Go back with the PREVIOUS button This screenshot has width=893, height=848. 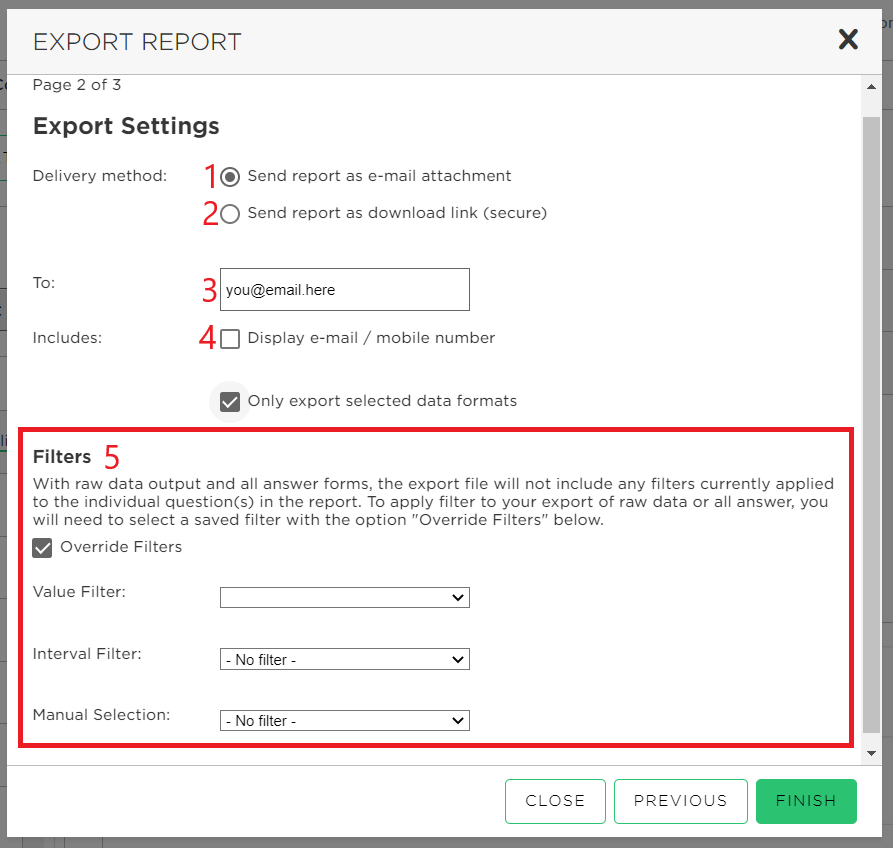click(681, 801)
